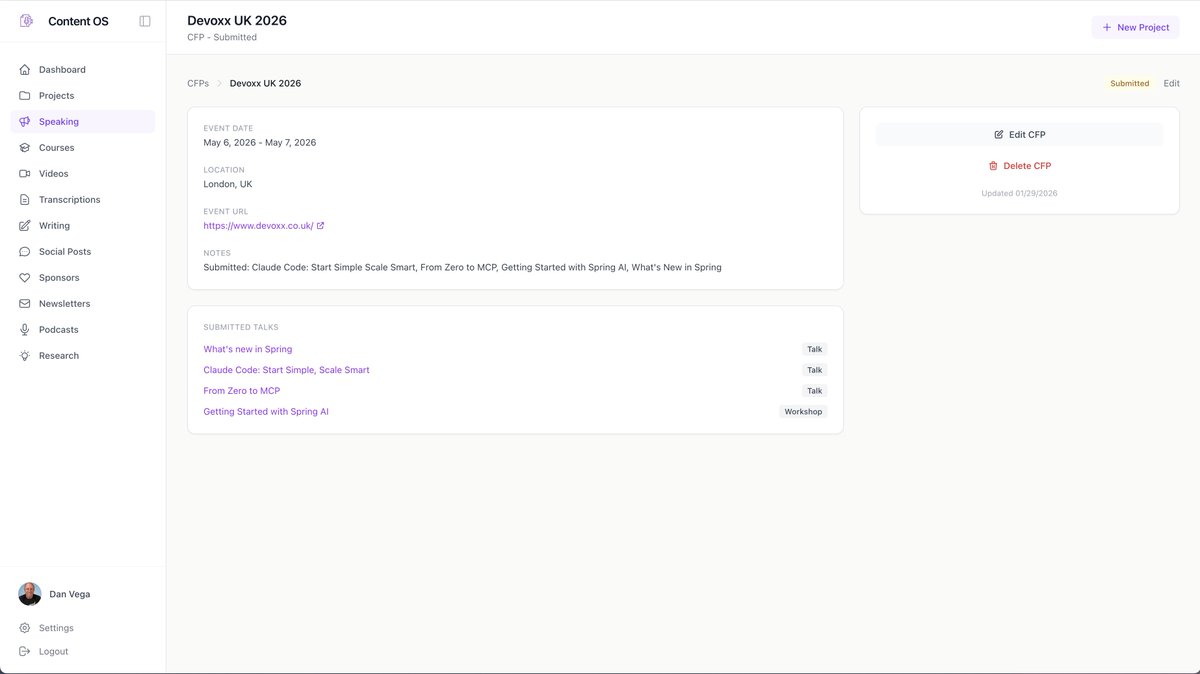Click the Workshop tag badge
1200x674 pixels.
point(803,412)
